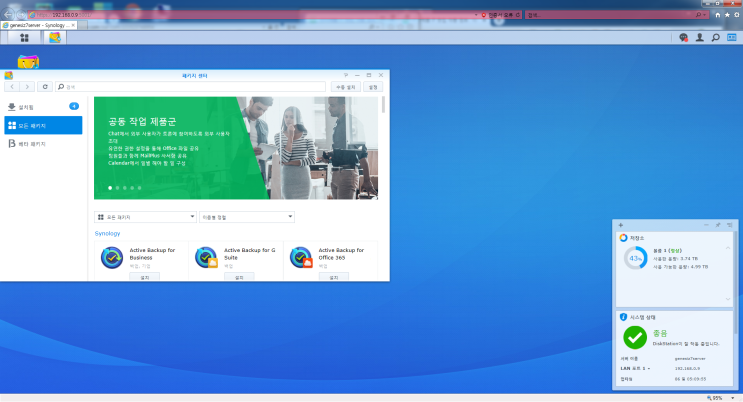Screen dimensions: 743x402
Task: Open the DSM main menu grid icon
Action: (x=24, y=37)
